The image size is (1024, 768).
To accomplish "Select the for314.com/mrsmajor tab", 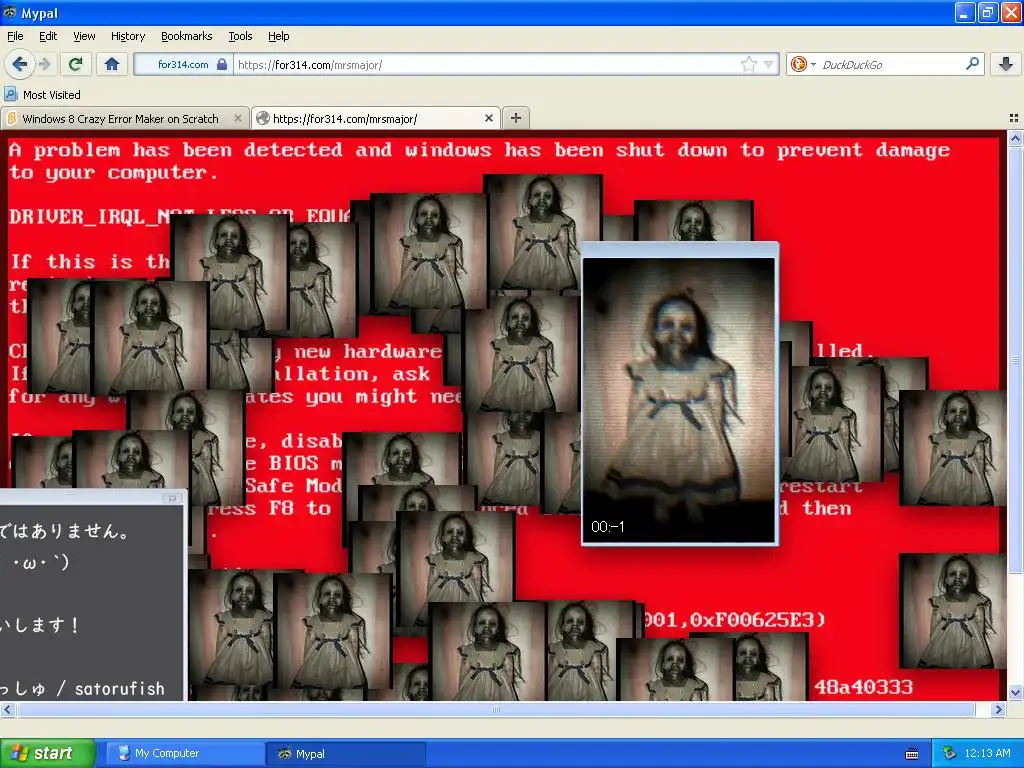I will [376, 118].
